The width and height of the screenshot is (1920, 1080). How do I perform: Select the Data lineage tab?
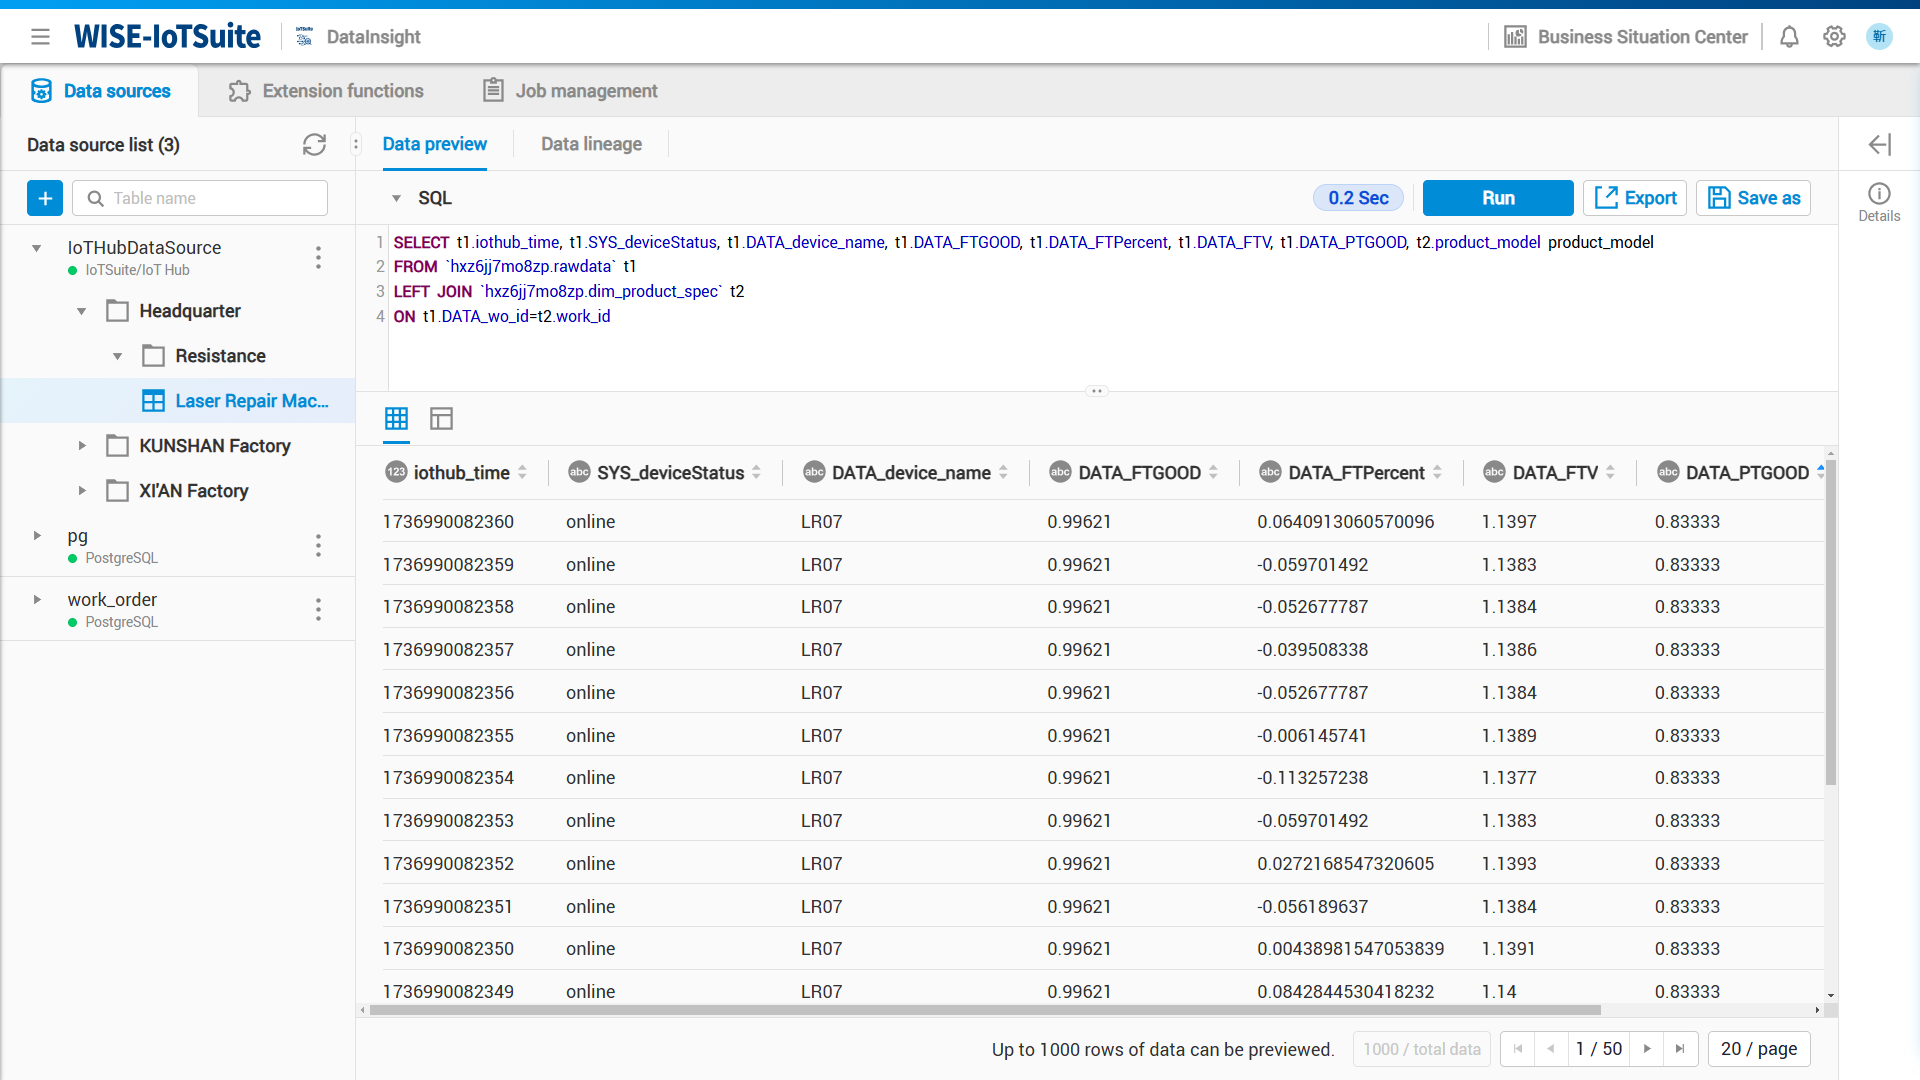tap(591, 144)
